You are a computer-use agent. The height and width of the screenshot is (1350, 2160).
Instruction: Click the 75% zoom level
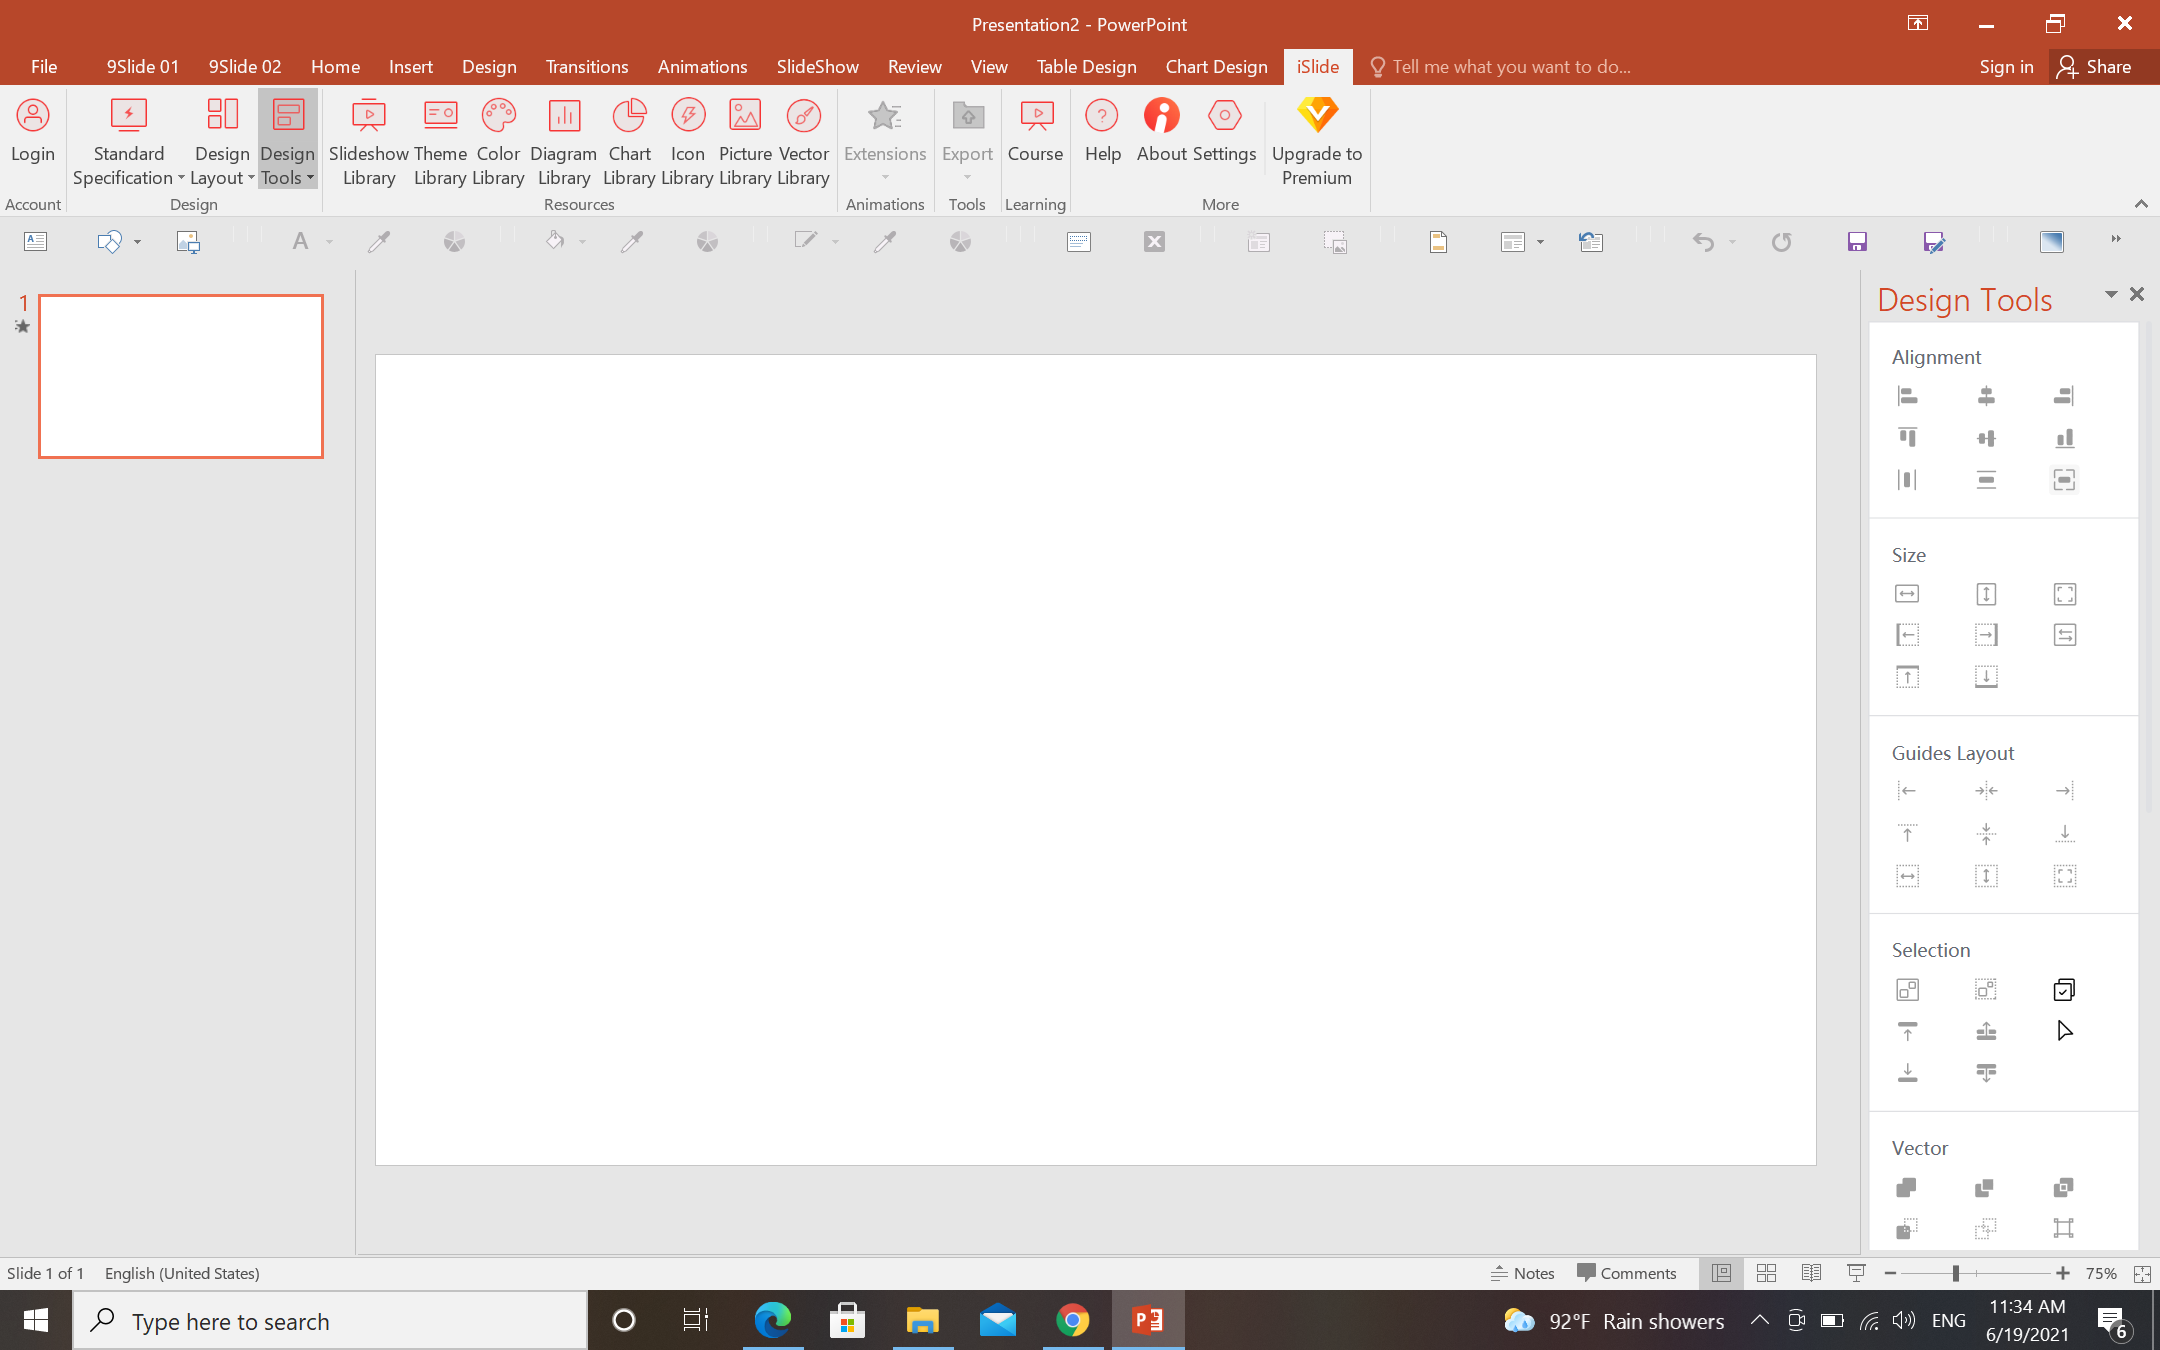(x=2101, y=1273)
